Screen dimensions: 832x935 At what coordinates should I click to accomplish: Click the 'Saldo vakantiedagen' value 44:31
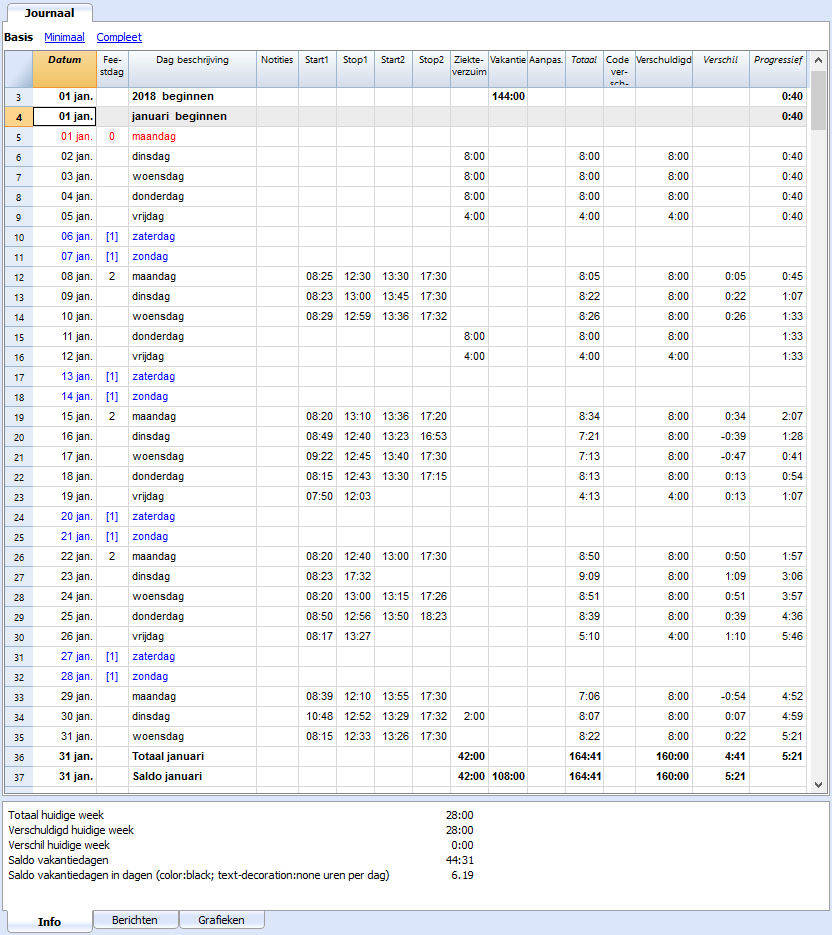[460, 860]
